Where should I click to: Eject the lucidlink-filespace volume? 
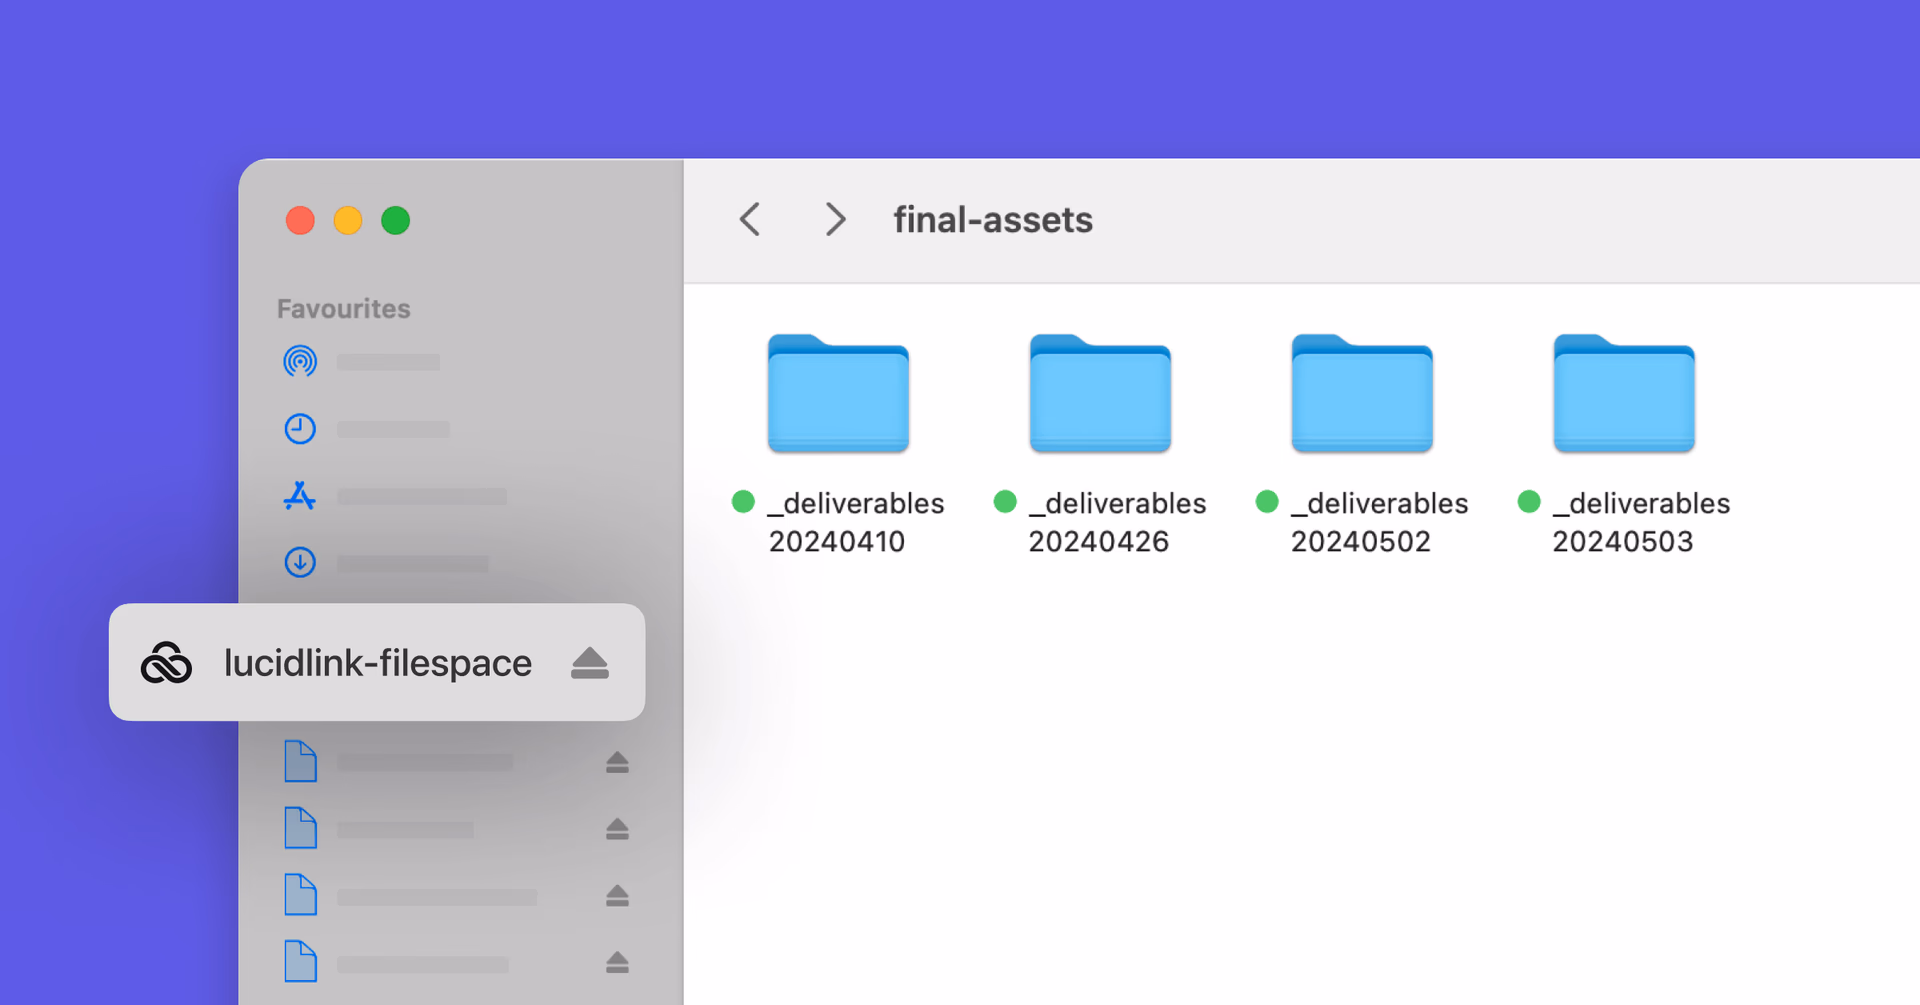pos(590,663)
